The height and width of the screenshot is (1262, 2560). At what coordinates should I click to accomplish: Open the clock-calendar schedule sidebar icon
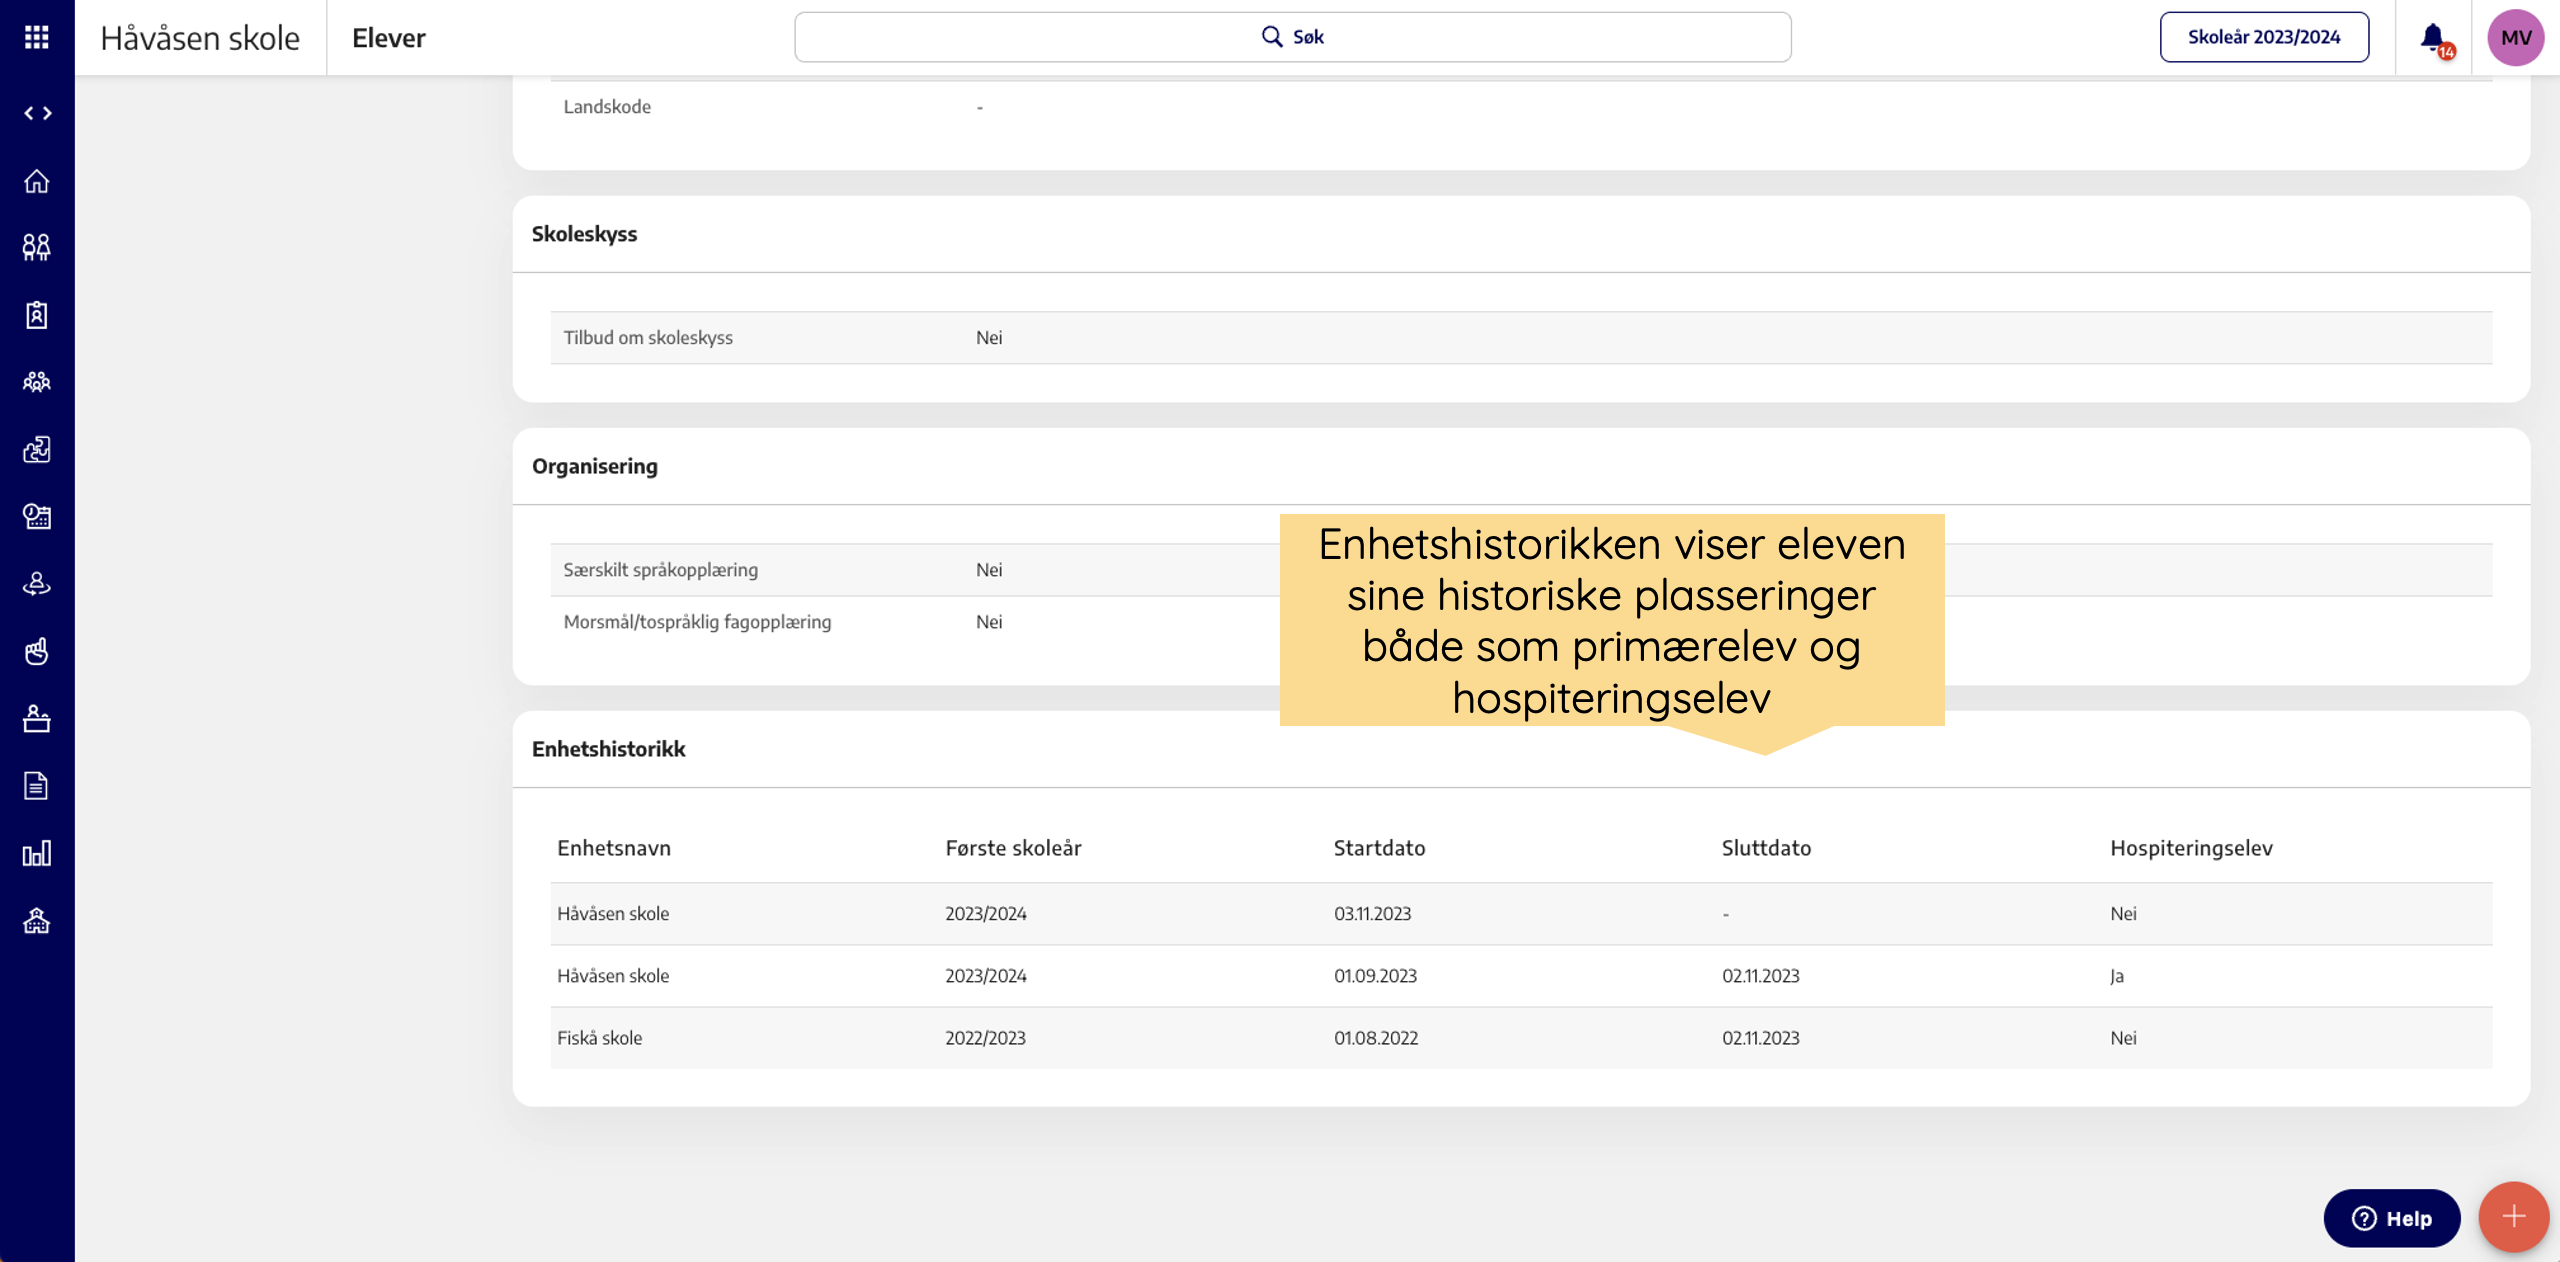(x=37, y=516)
